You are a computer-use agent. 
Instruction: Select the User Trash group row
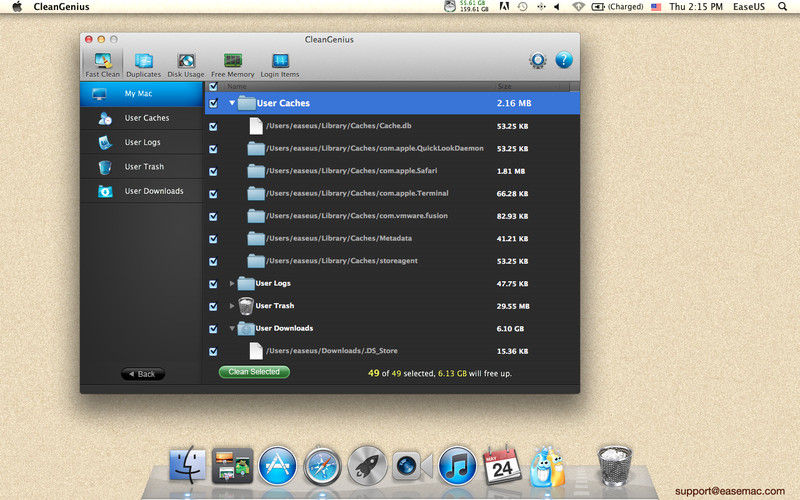tap(392, 306)
